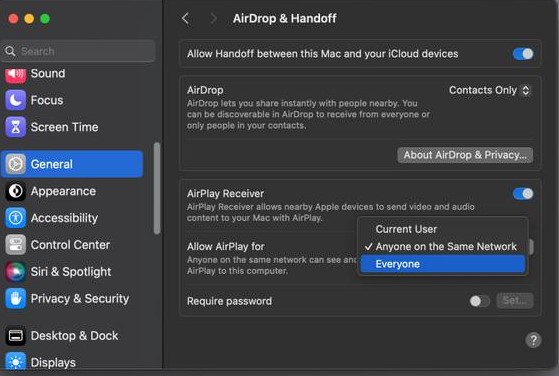Click the Accessibility icon in sidebar
The image size is (559, 376).
coord(15,218)
